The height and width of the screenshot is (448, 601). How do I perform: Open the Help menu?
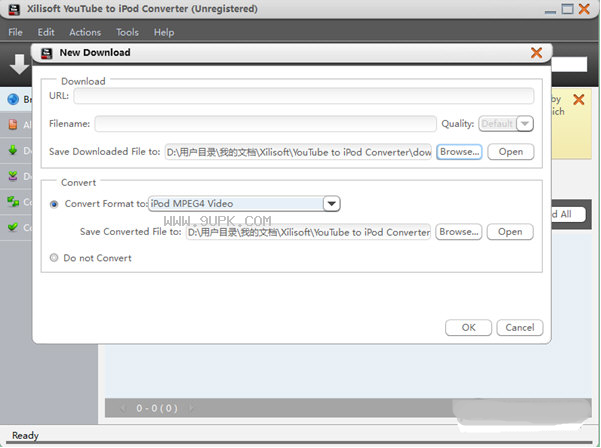164,32
